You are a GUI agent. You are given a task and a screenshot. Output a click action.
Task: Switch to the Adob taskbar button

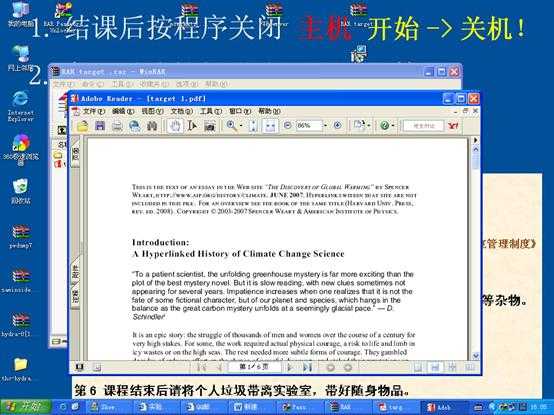[442, 407]
